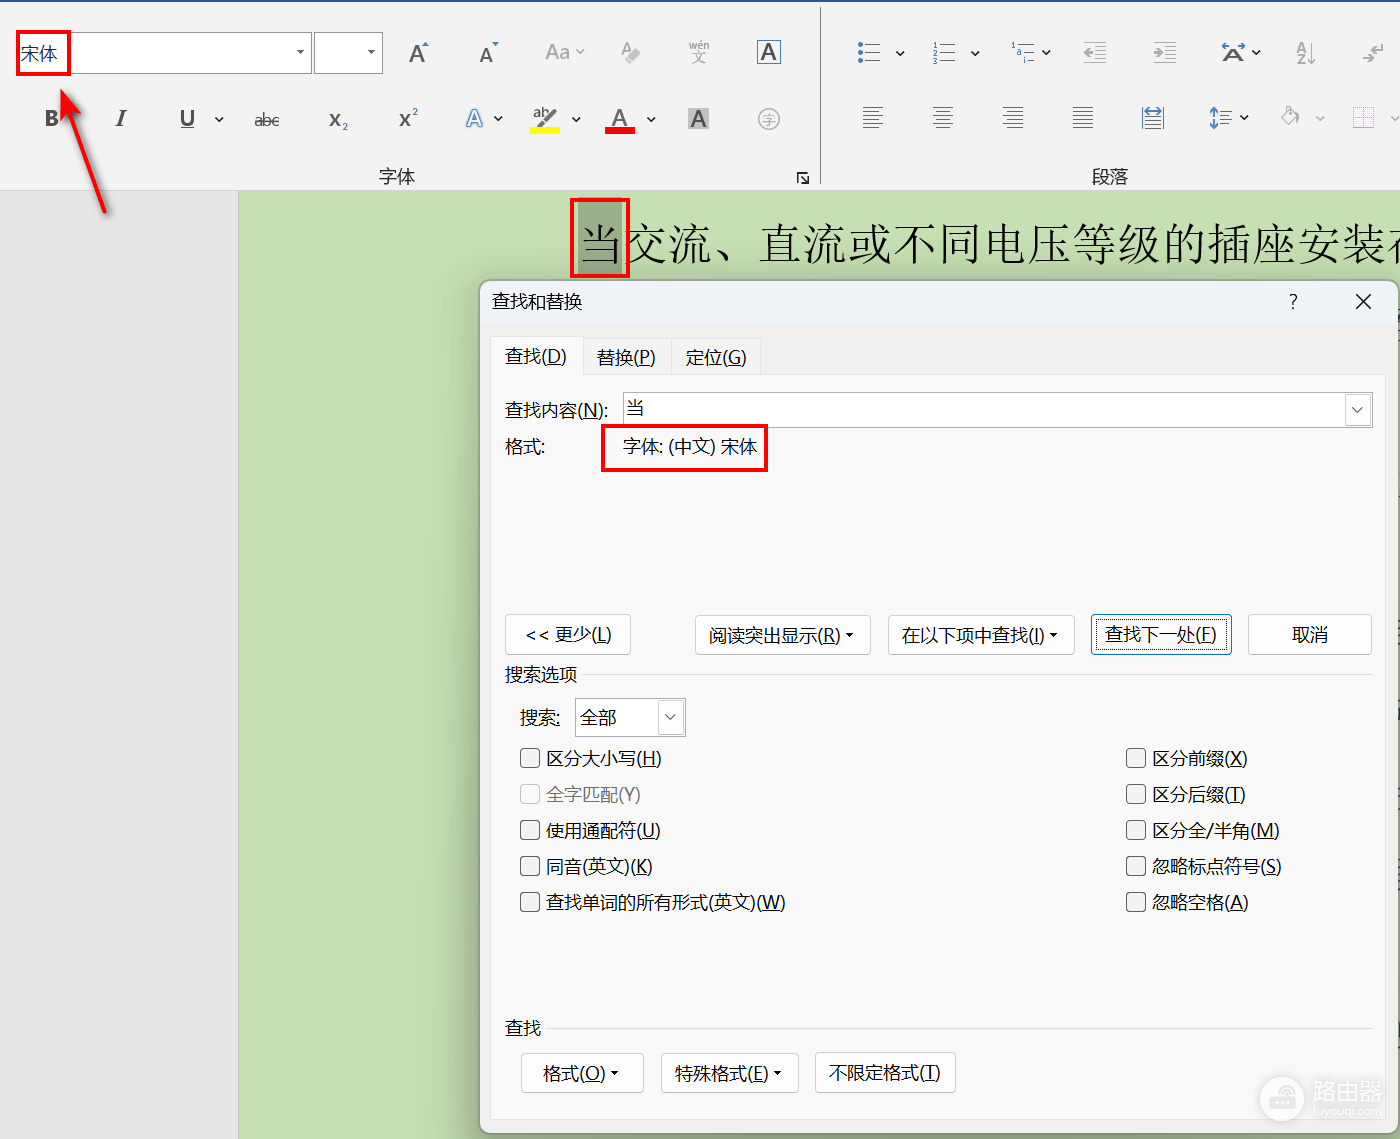
Task: Open the Change Case (Aa) menu
Action: [564, 52]
